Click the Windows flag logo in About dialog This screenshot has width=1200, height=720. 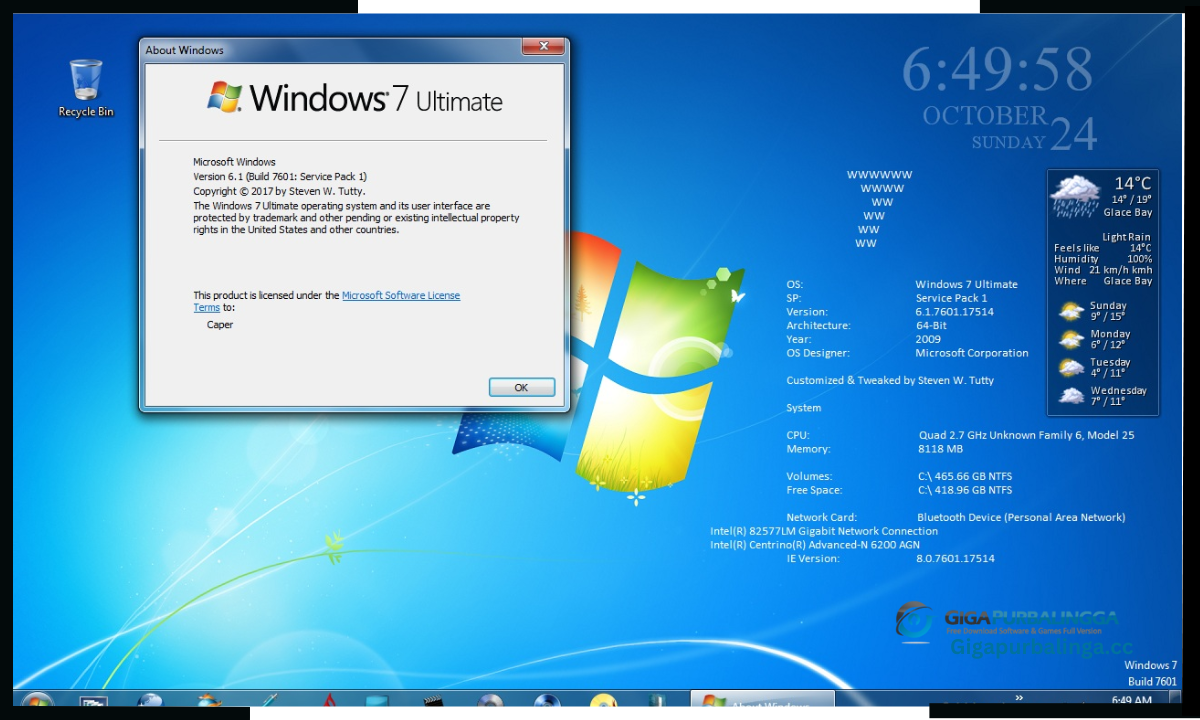pyautogui.click(x=225, y=96)
